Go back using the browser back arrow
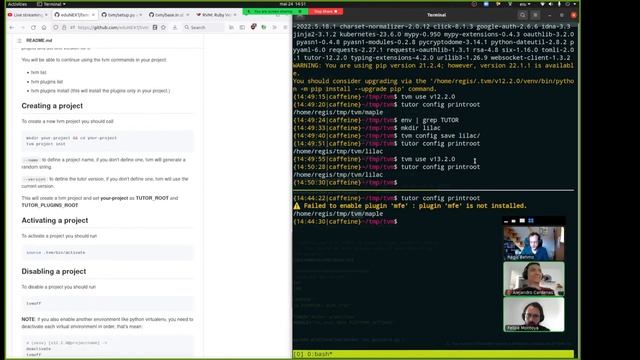 point(12,27)
